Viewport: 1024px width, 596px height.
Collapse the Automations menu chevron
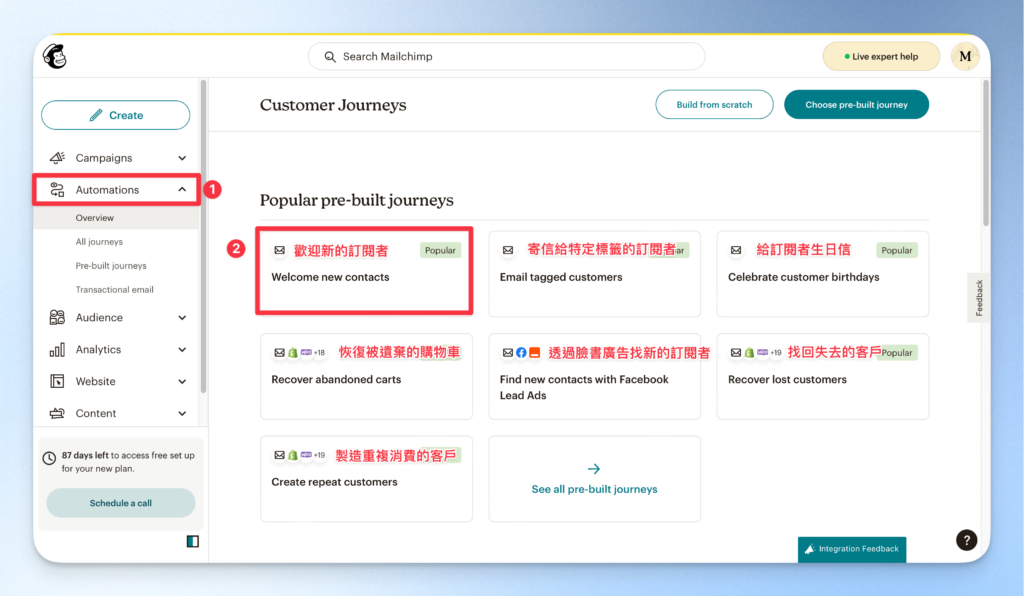[x=182, y=190]
